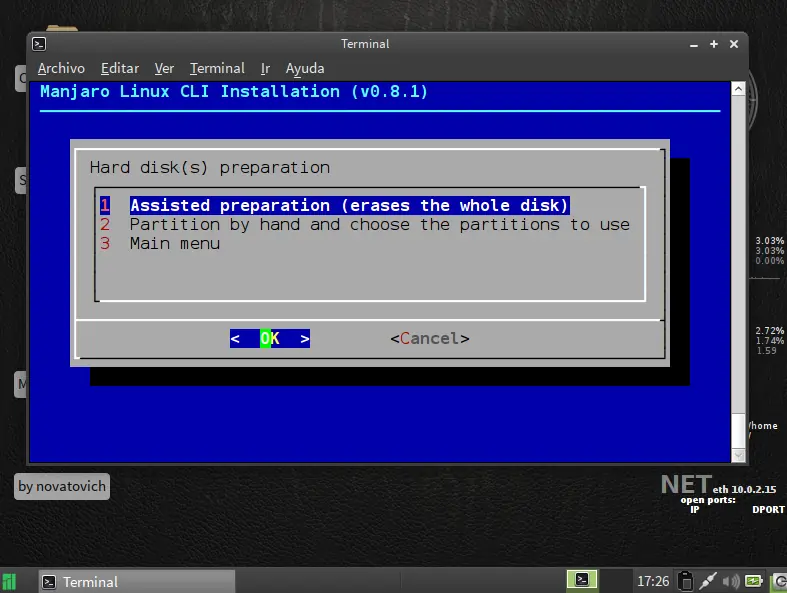Click the Hard disk(s) preparation title
This screenshot has width=787, height=593.
point(210,167)
